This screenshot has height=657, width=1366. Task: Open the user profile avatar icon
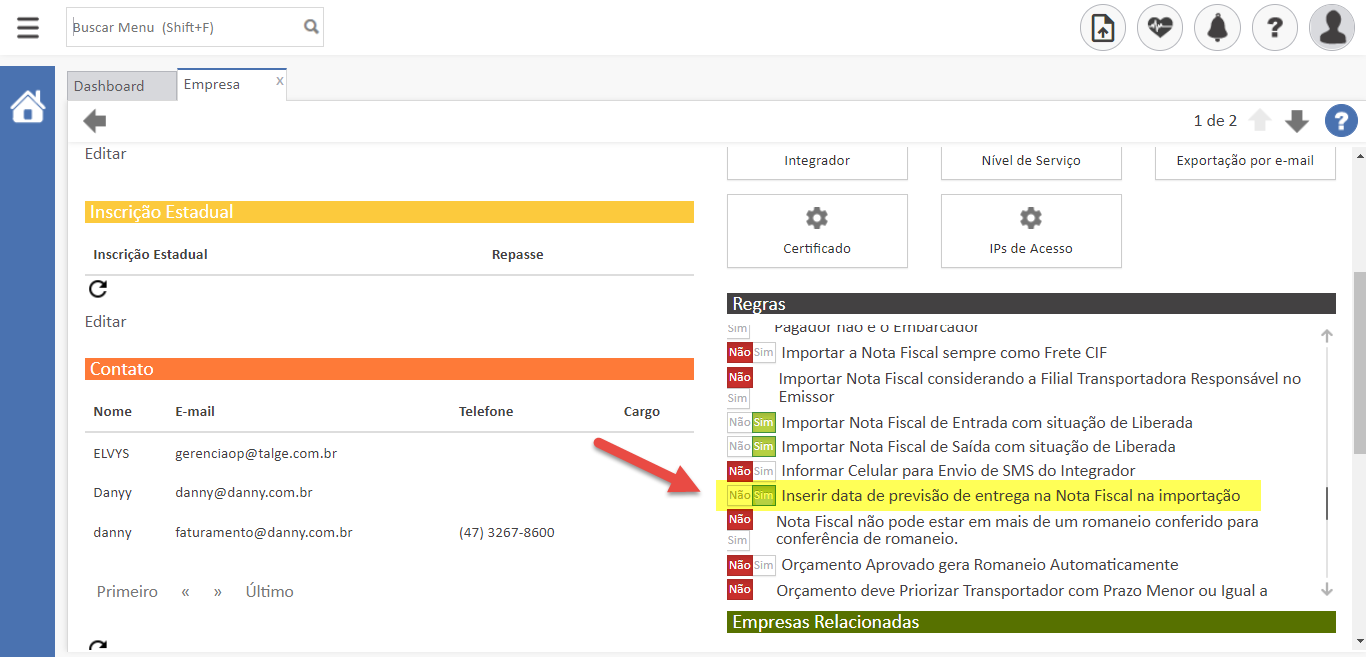click(x=1332, y=27)
